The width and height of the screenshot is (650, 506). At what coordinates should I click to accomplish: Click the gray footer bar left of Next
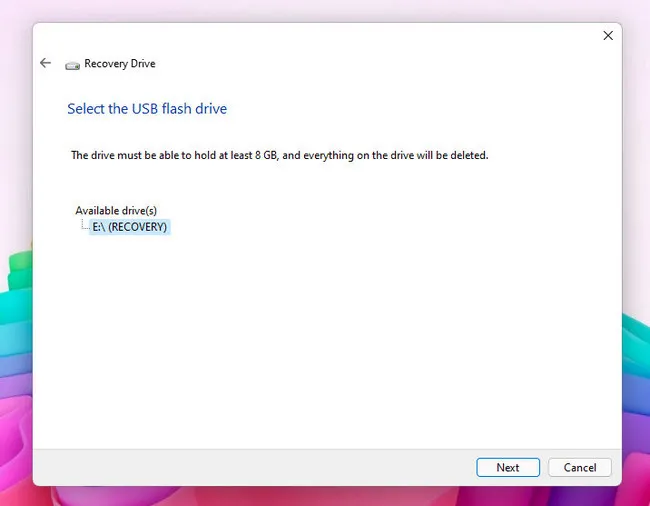(x=250, y=467)
